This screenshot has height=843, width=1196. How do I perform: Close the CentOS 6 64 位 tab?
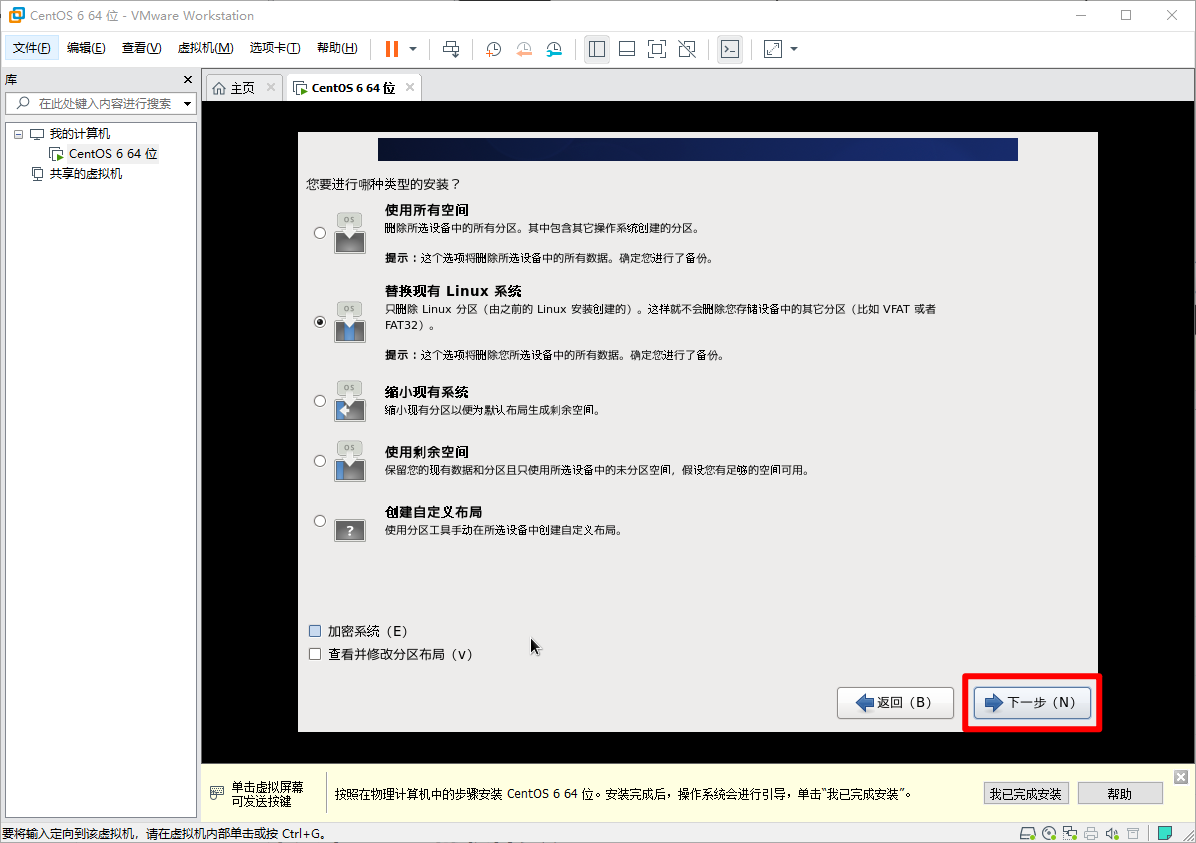(410, 87)
